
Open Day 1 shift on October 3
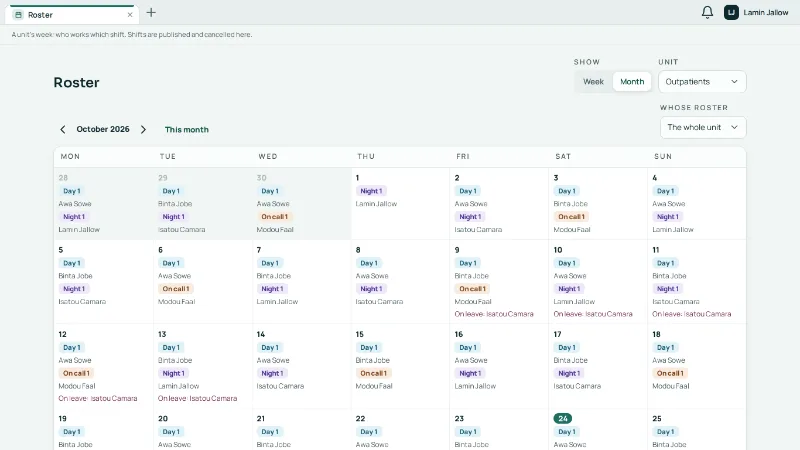click(x=566, y=191)
